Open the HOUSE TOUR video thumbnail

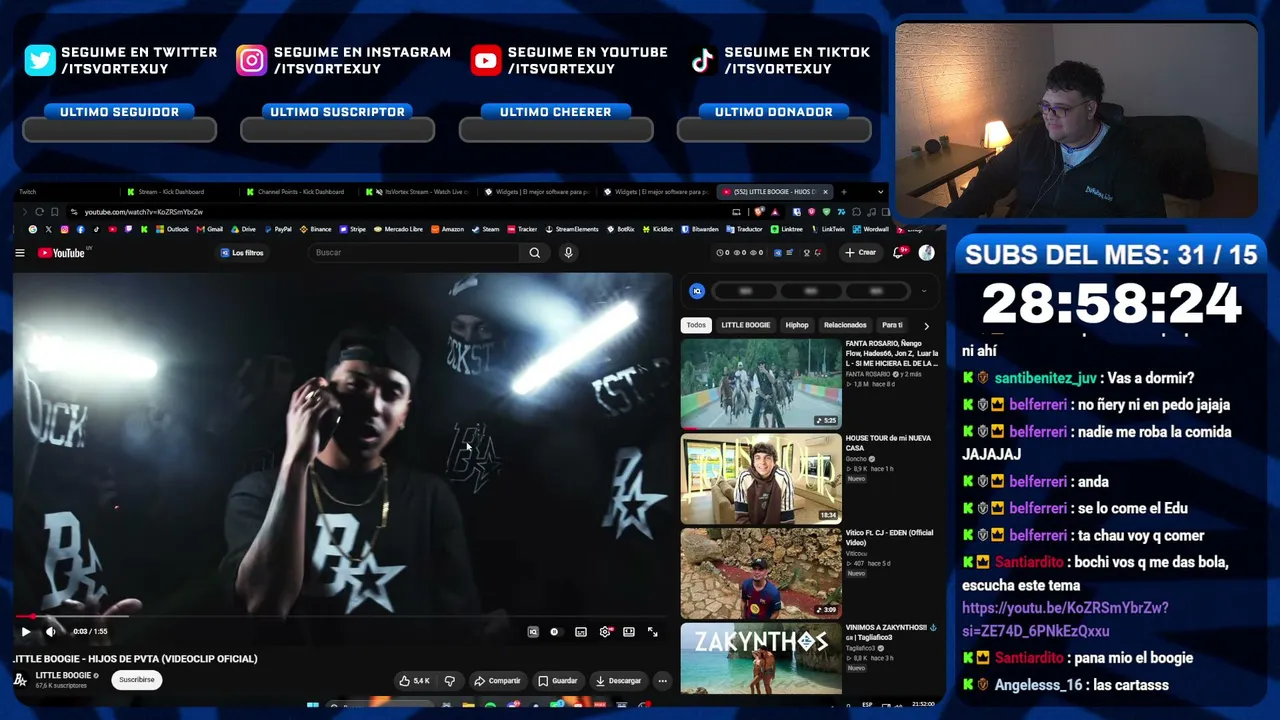point(761,479)
